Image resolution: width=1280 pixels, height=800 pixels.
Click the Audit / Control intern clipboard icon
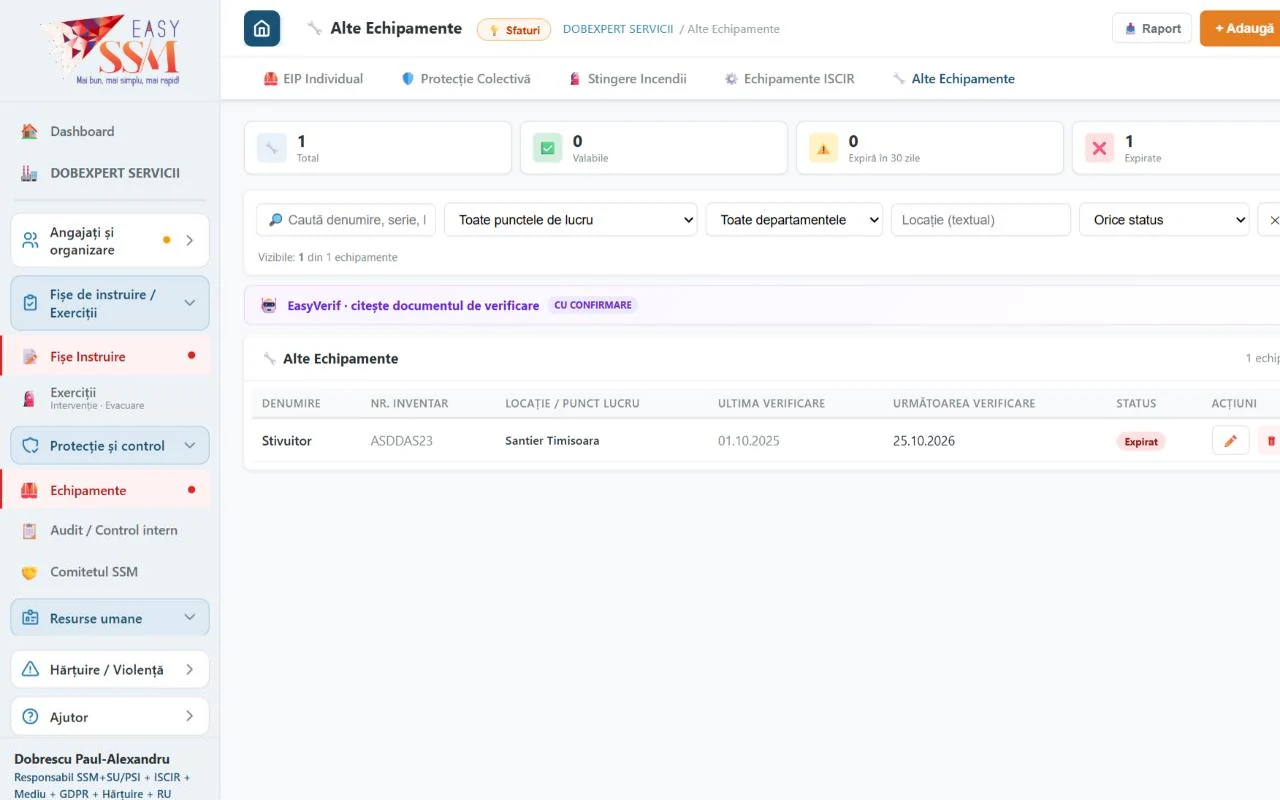click(30, 531)
